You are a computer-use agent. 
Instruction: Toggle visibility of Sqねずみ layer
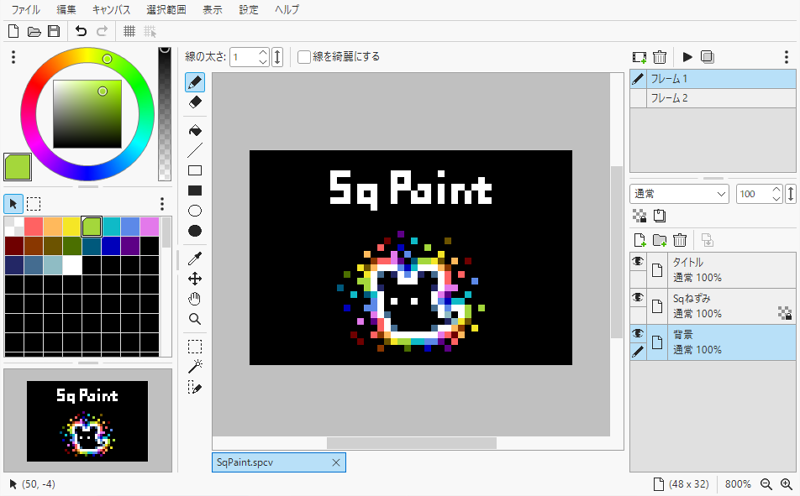637,298
